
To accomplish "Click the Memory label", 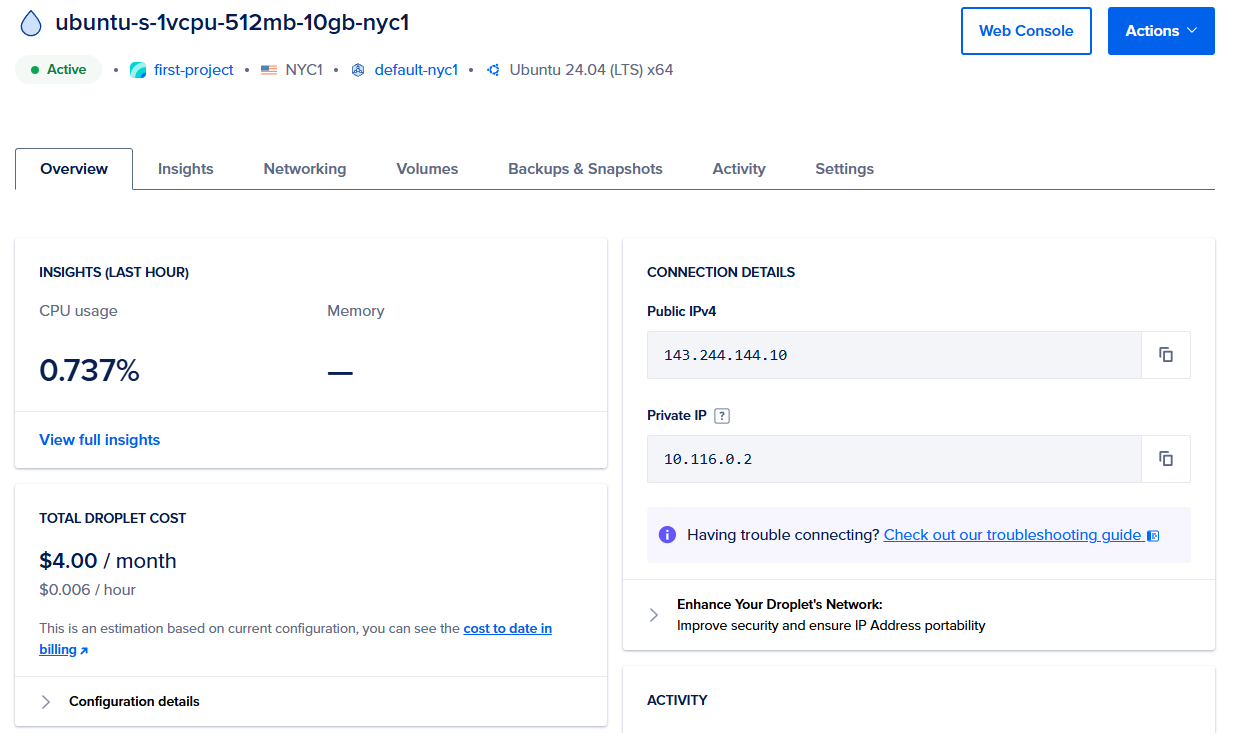I will click(x=355, y=311).
